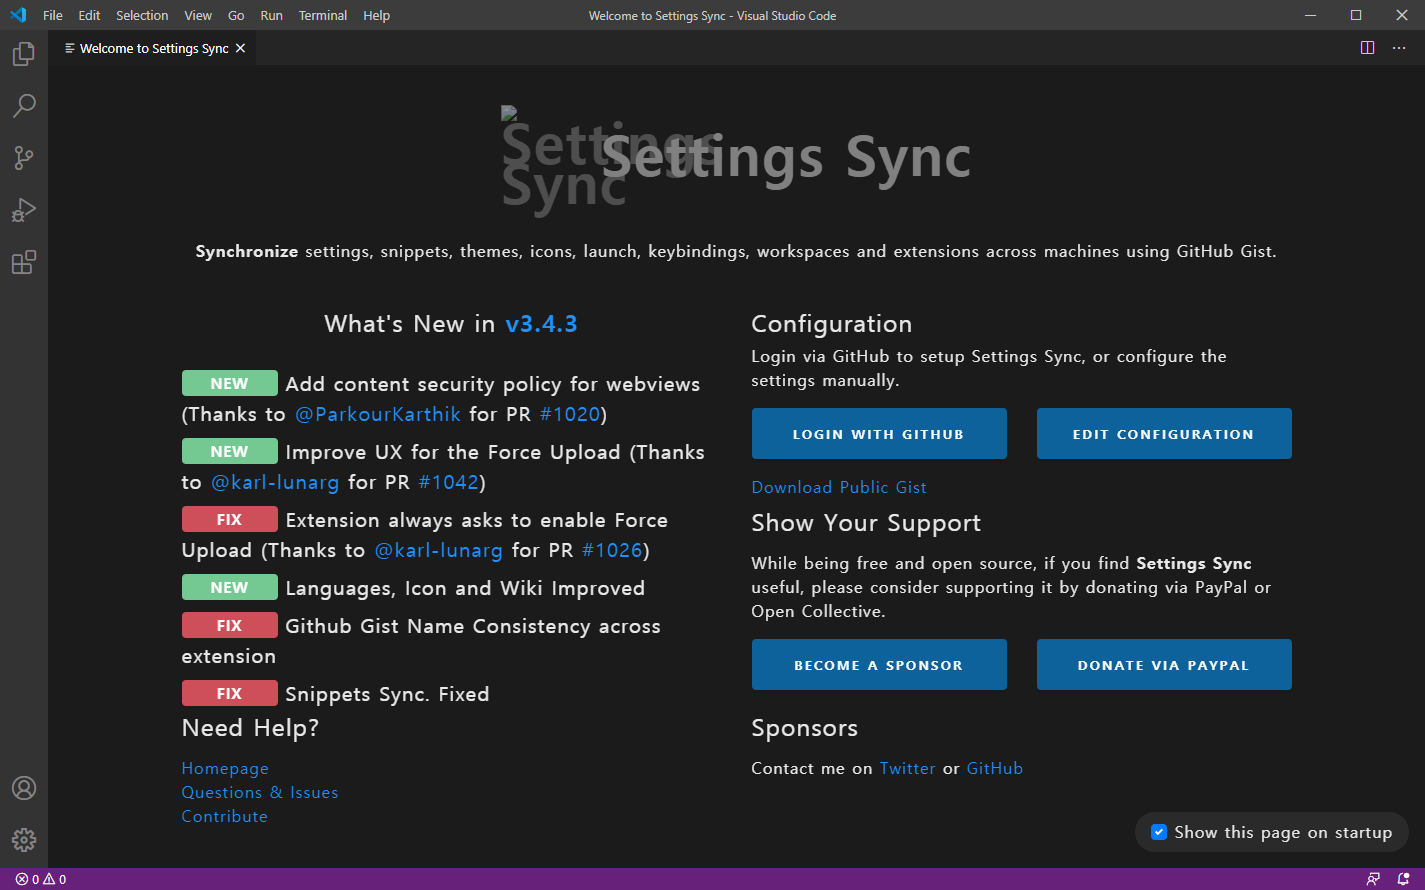
Task: Click the feedback icon in status bar
Action: coord(1373,879)
